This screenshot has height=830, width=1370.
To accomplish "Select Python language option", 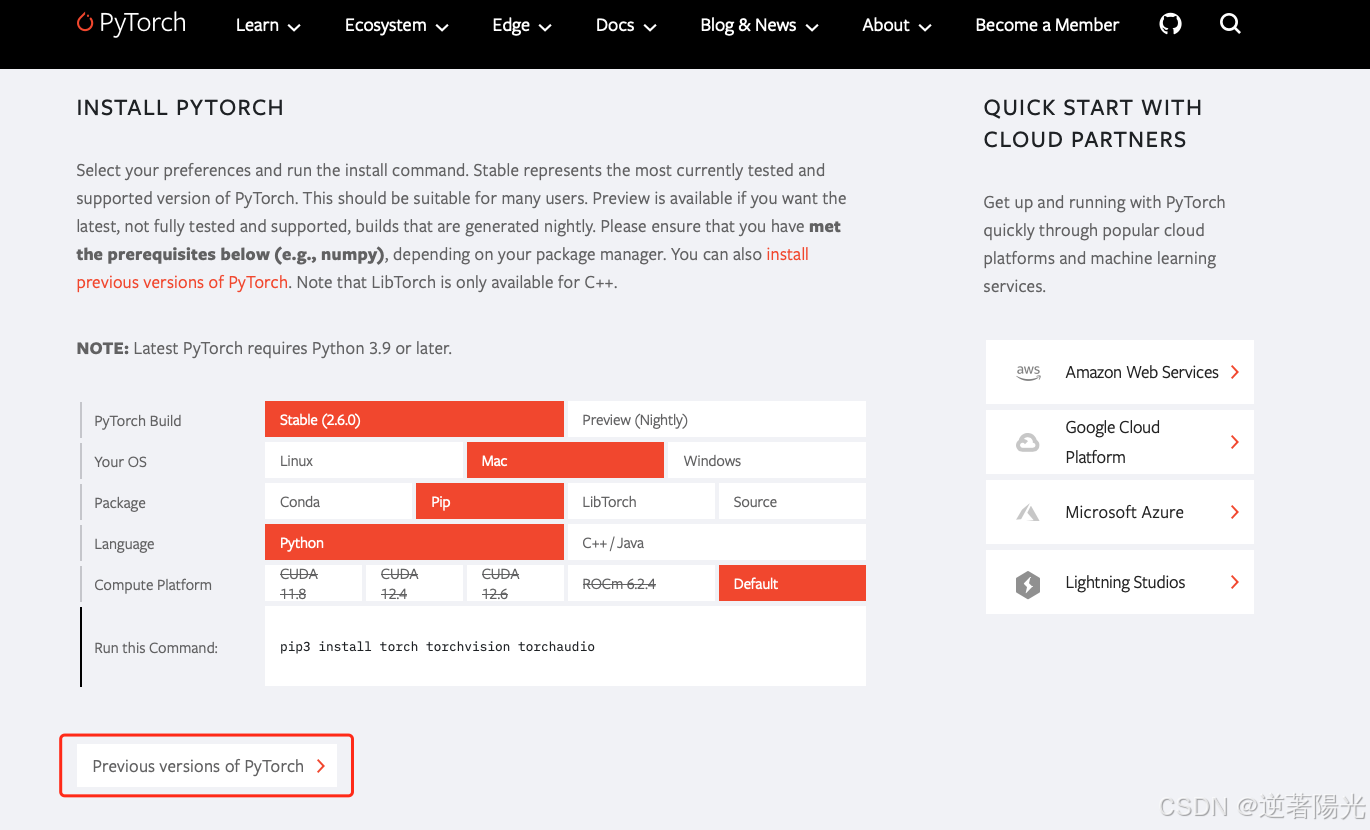I will (x=414, y=543).
